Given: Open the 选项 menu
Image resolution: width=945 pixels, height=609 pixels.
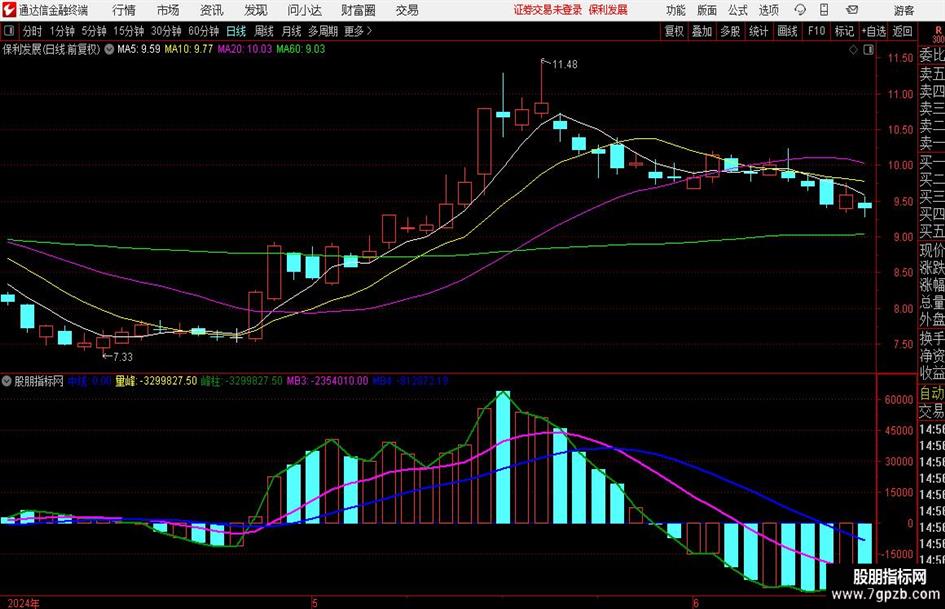Looking at the screenshot, I should tap(768, 10).
